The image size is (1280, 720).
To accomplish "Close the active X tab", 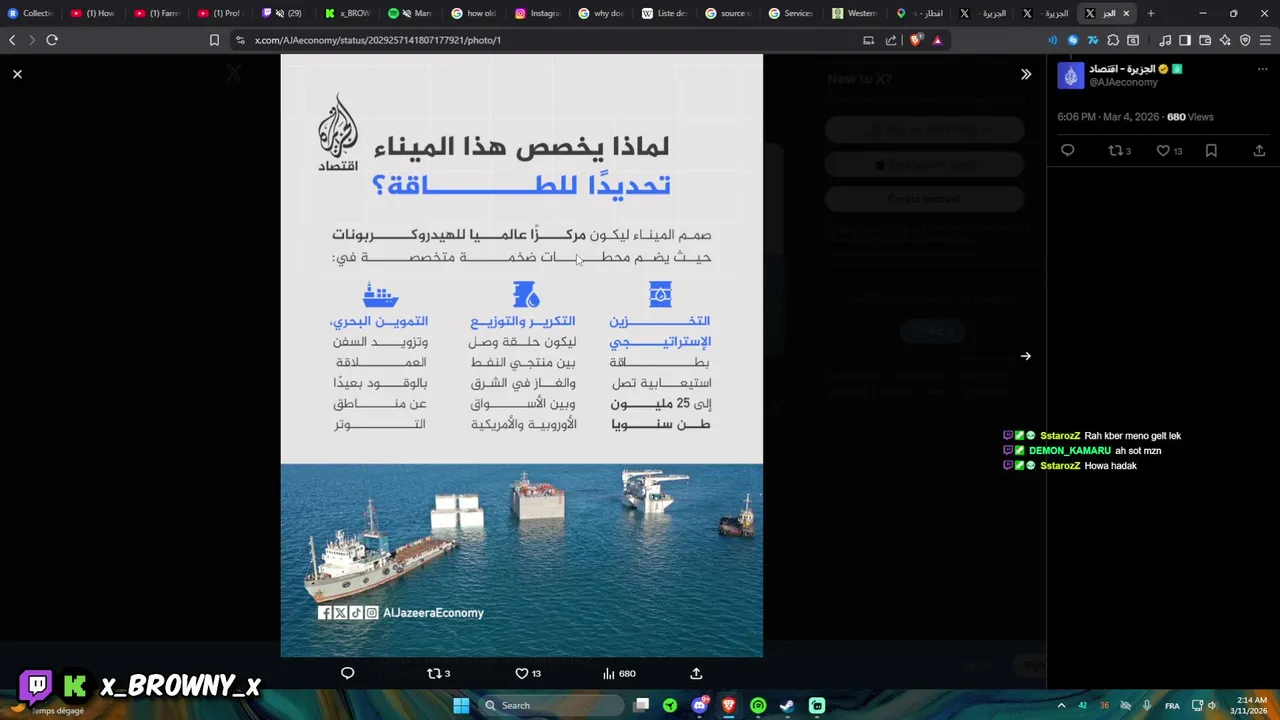I will (1126, 13).
